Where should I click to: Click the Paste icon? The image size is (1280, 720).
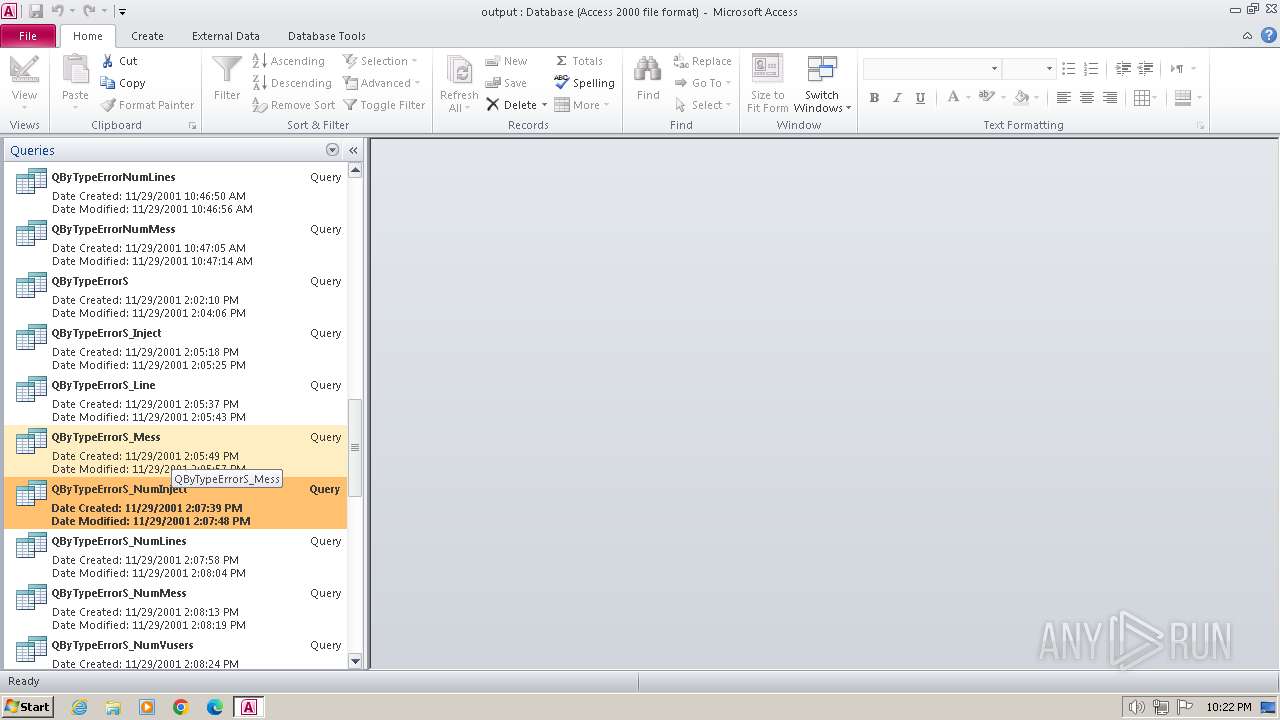pyautogui.click(x=75, y=70)
